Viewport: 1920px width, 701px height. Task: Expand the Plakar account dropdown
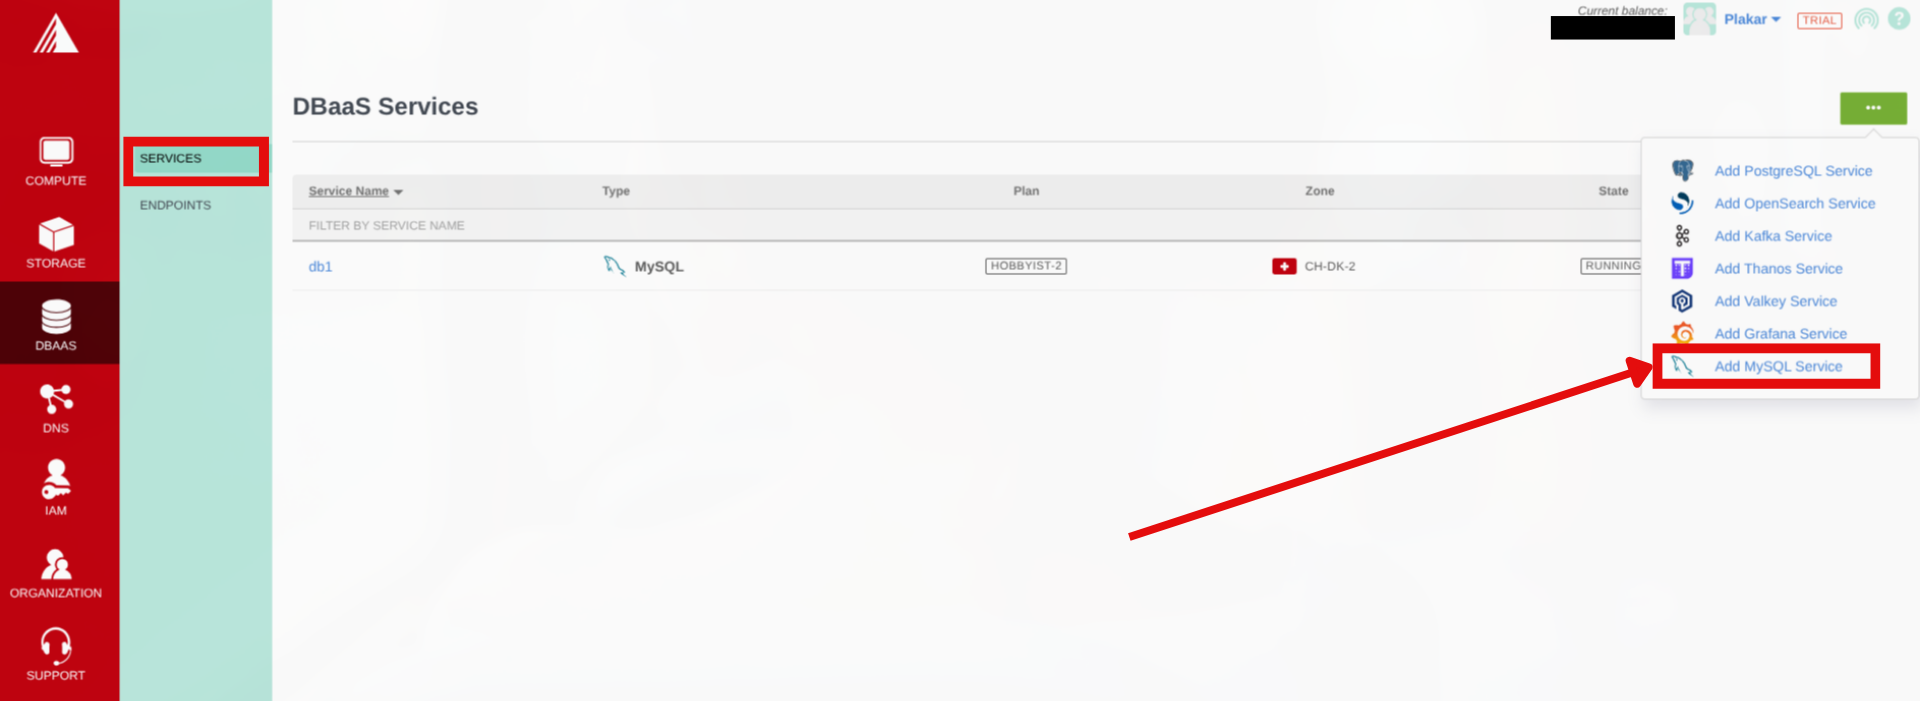tap(1752, 19)
